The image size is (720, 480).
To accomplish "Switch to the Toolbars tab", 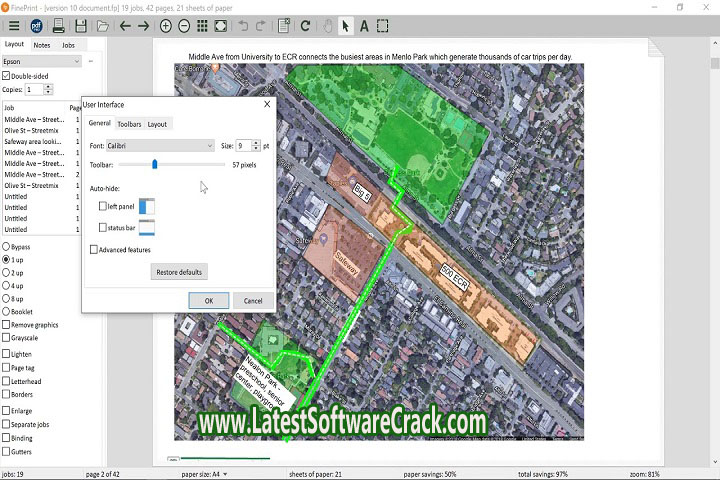I will [x=129, y=124].
